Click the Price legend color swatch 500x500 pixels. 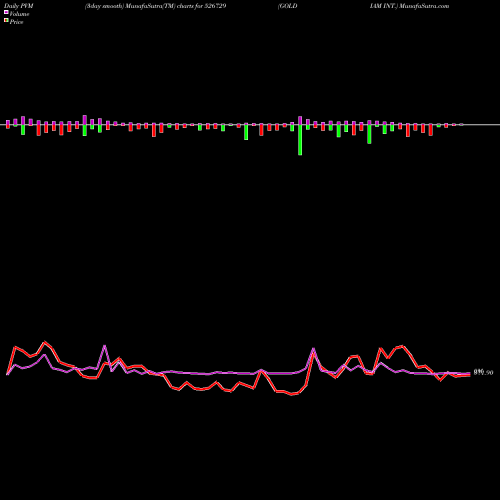(x=6, y=21)
